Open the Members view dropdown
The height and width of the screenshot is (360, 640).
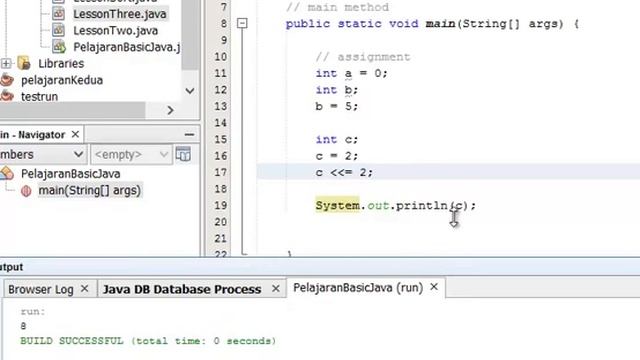[43, 155]
